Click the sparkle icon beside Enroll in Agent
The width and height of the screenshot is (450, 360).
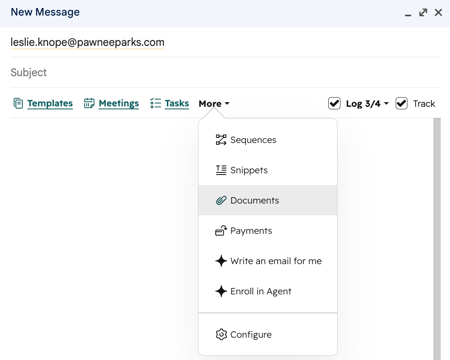221,291
